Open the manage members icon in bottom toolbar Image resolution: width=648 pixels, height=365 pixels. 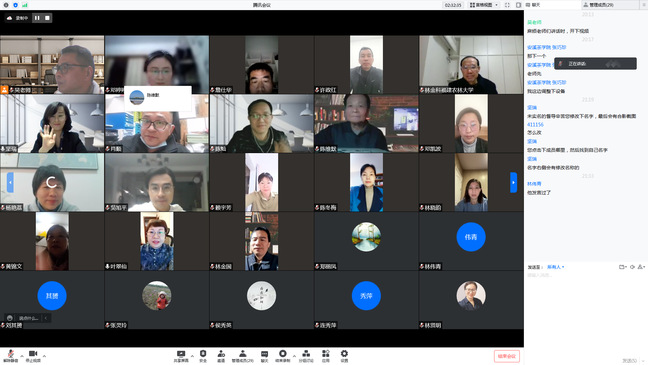243,356
